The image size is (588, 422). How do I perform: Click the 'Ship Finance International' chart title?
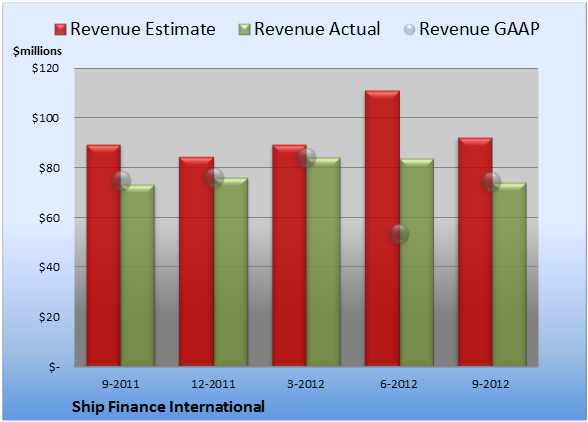[x=168, y=407]
